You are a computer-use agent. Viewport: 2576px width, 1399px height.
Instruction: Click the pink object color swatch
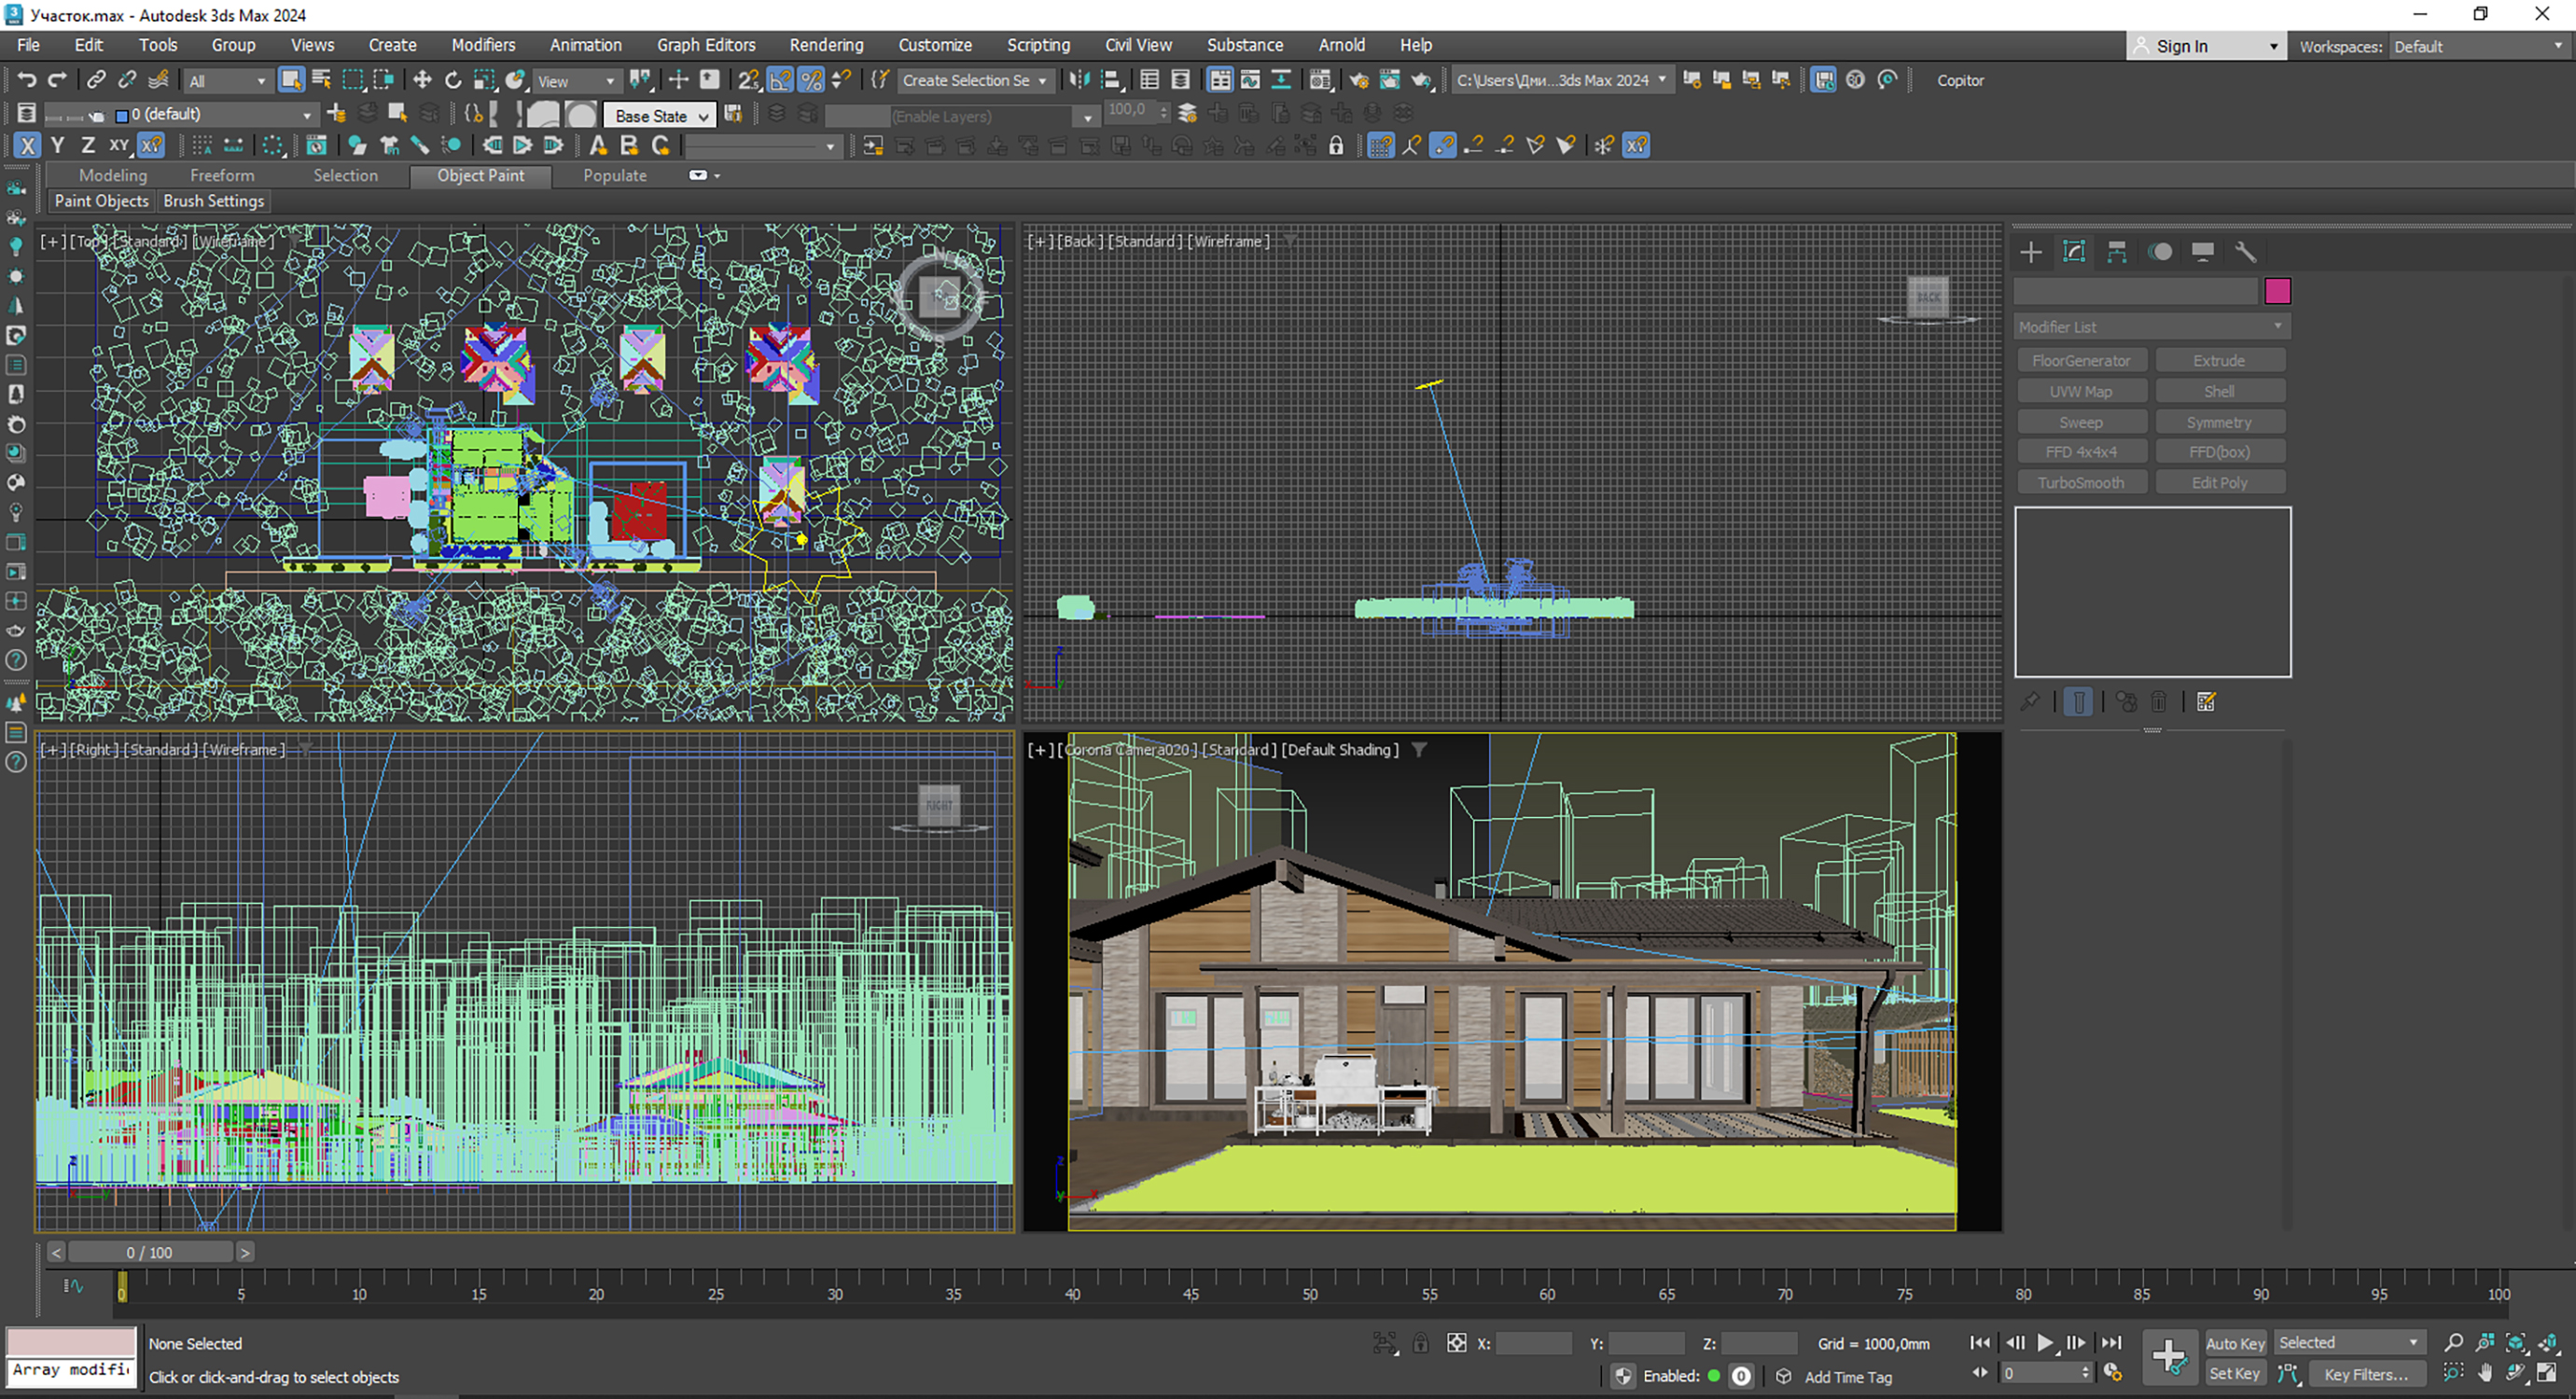point(2277,291)
